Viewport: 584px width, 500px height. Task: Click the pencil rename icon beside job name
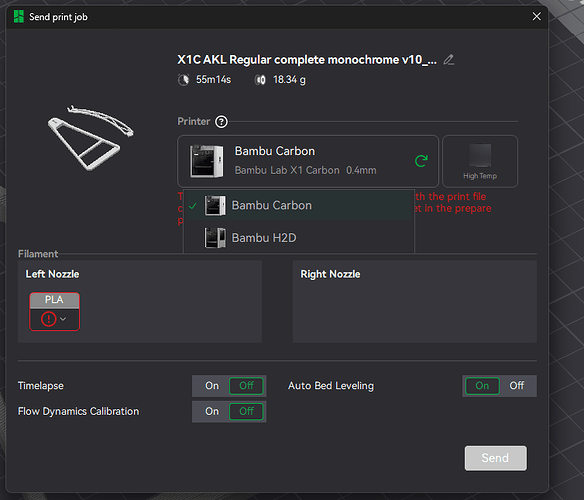tap(448, 60)
